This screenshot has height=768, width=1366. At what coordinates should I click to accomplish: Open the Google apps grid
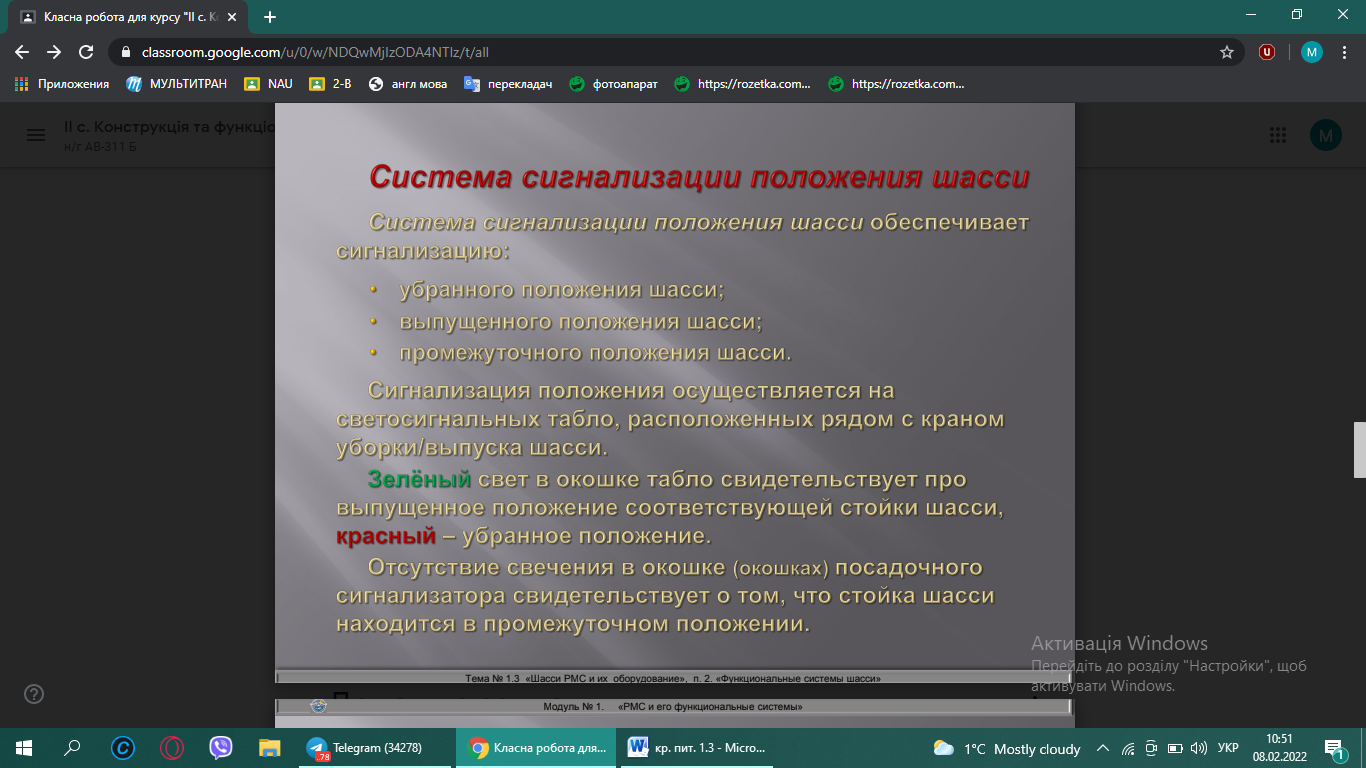[x=1277, y=136]
